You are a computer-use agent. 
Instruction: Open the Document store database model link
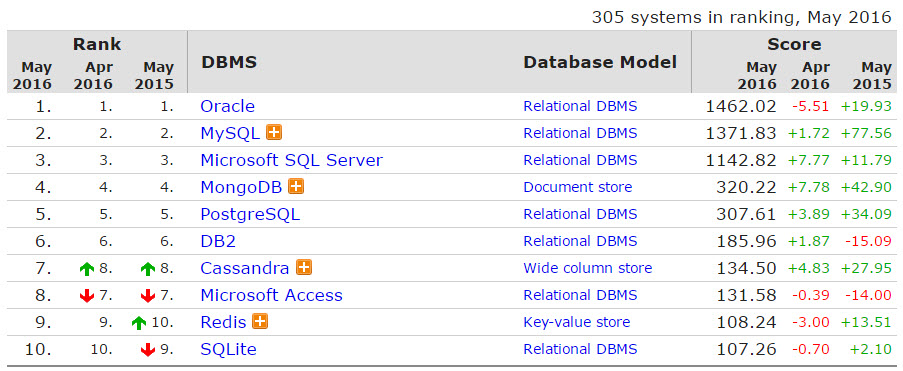pos(578,187)
